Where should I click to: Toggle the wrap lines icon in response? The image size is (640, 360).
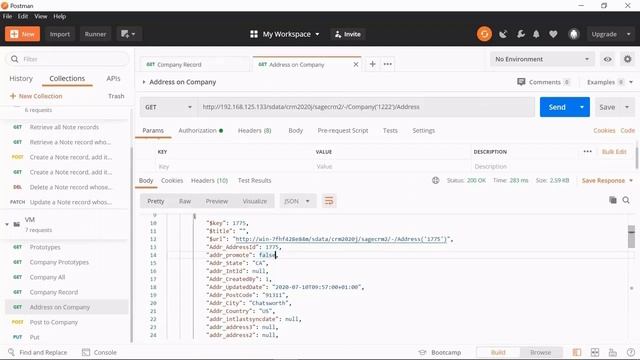(329, 201)
